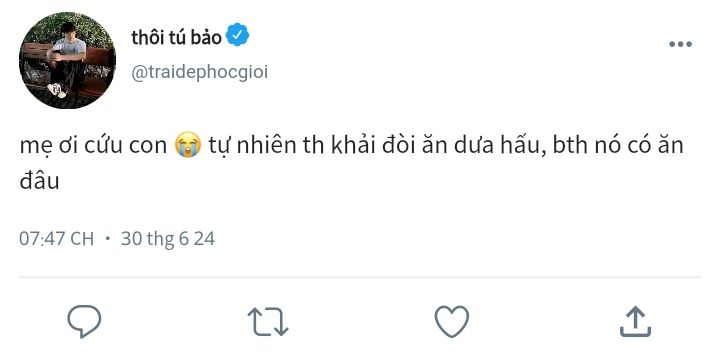Click the dot separator between time and date
The height and width of the screenshot is (362, 719).
(108, 239)
